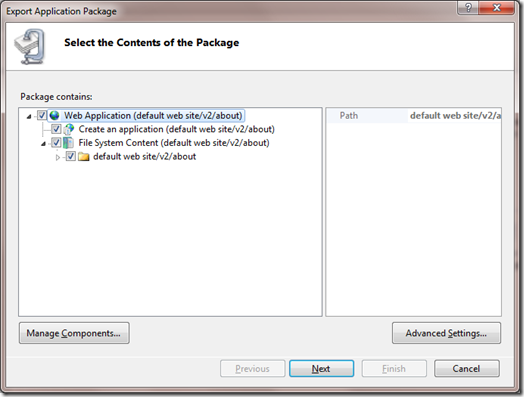524x397 pixels.
Task: Uncheck the Create an application checkbox
Action: [x=56, y=129]
